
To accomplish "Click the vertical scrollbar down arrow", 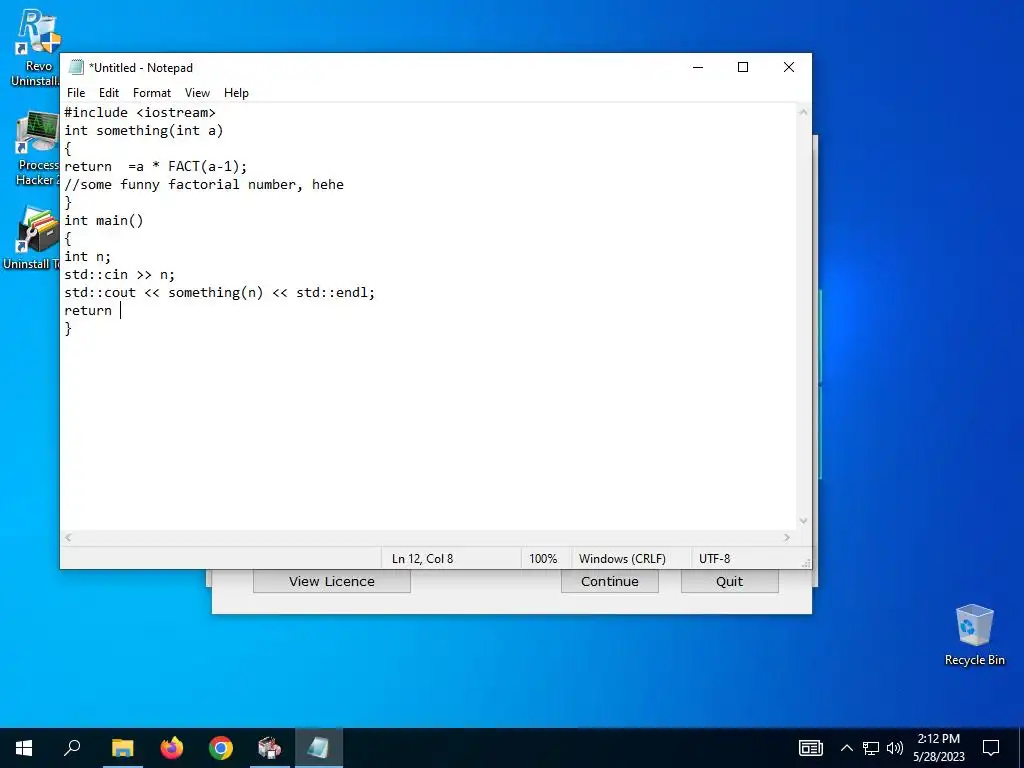I will pyautogui.click(x=803, y=521).
